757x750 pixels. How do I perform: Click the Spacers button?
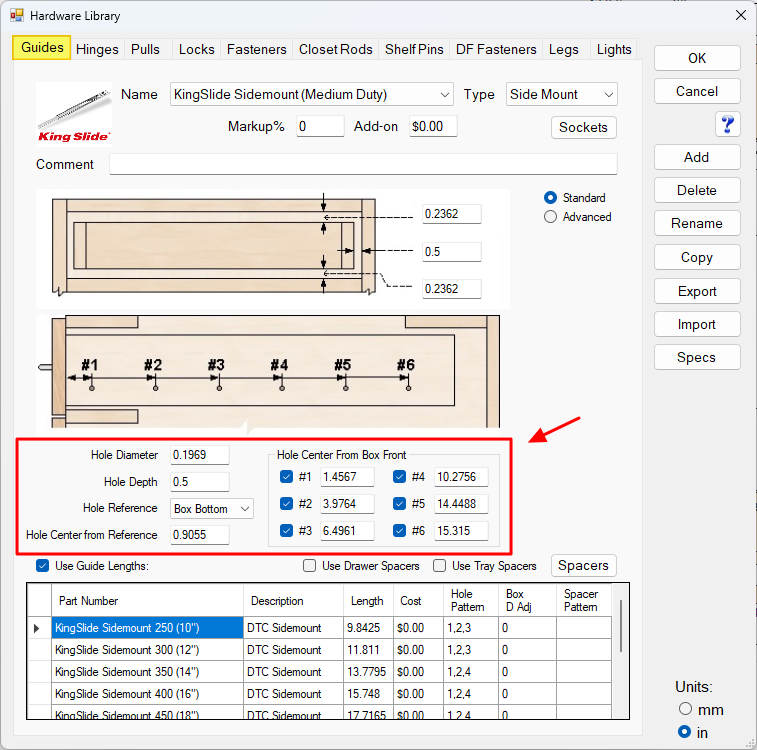[x=583, y=566]
